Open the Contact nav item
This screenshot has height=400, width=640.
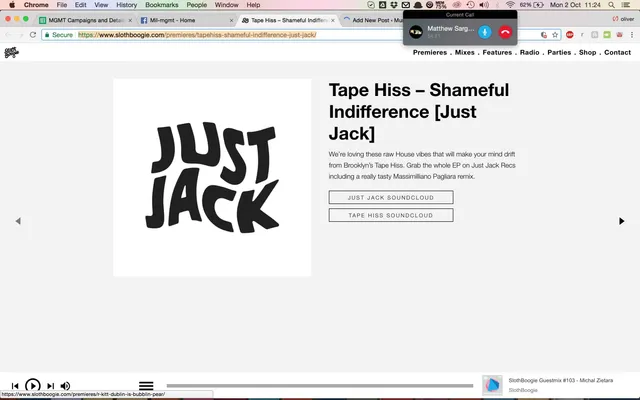coord(617,52)
